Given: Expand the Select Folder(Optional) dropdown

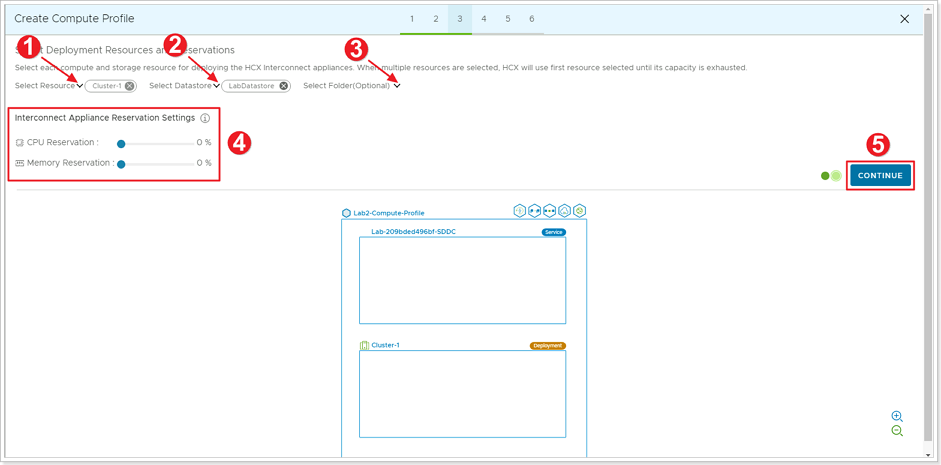Looking at the screenshot, I should point(397,86).
